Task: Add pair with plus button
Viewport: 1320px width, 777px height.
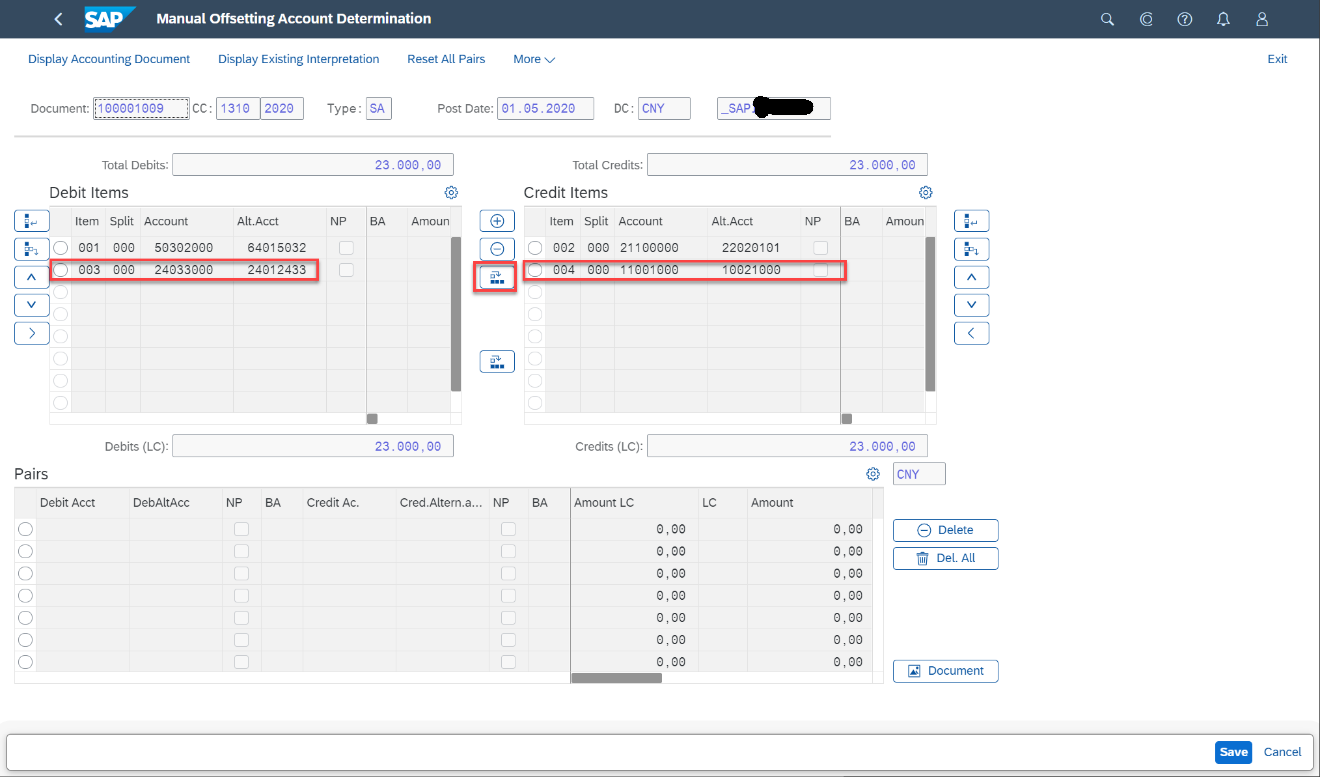Action: click(x=497, y=221)
